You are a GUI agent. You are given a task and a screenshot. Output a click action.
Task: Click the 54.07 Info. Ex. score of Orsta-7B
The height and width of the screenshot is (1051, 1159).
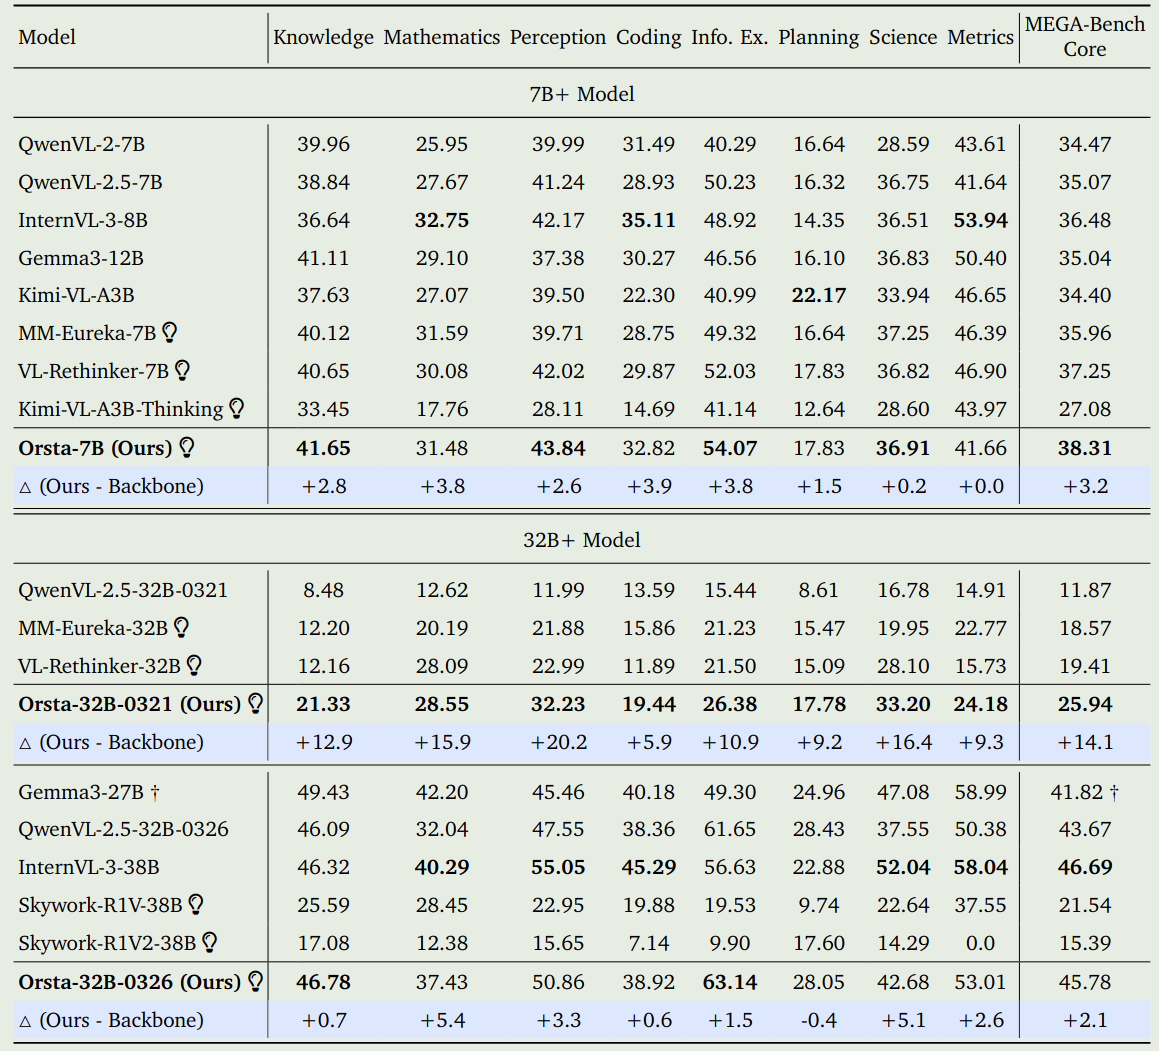point(730,448)
